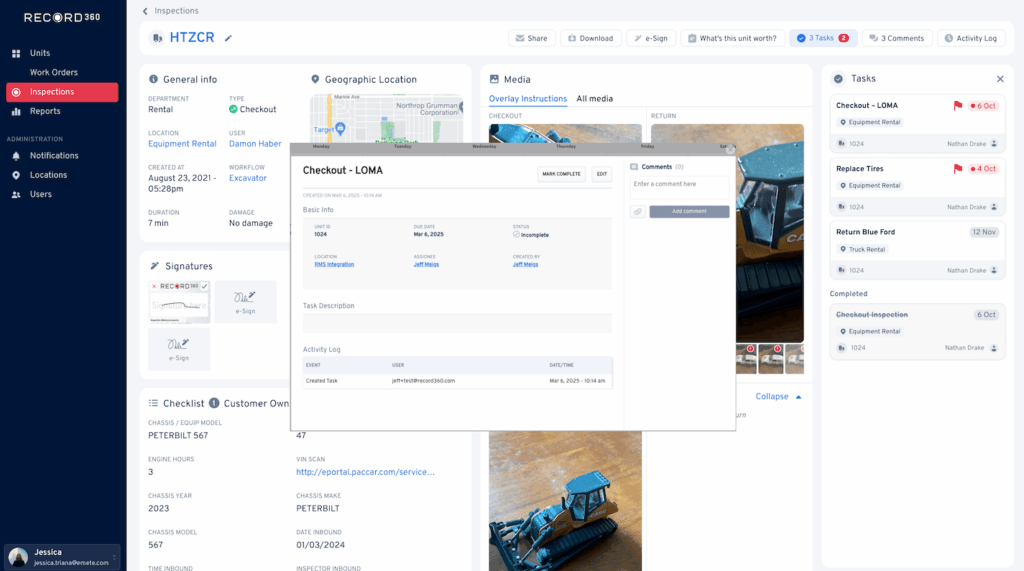Open the Equipment Rental location link

182,144
